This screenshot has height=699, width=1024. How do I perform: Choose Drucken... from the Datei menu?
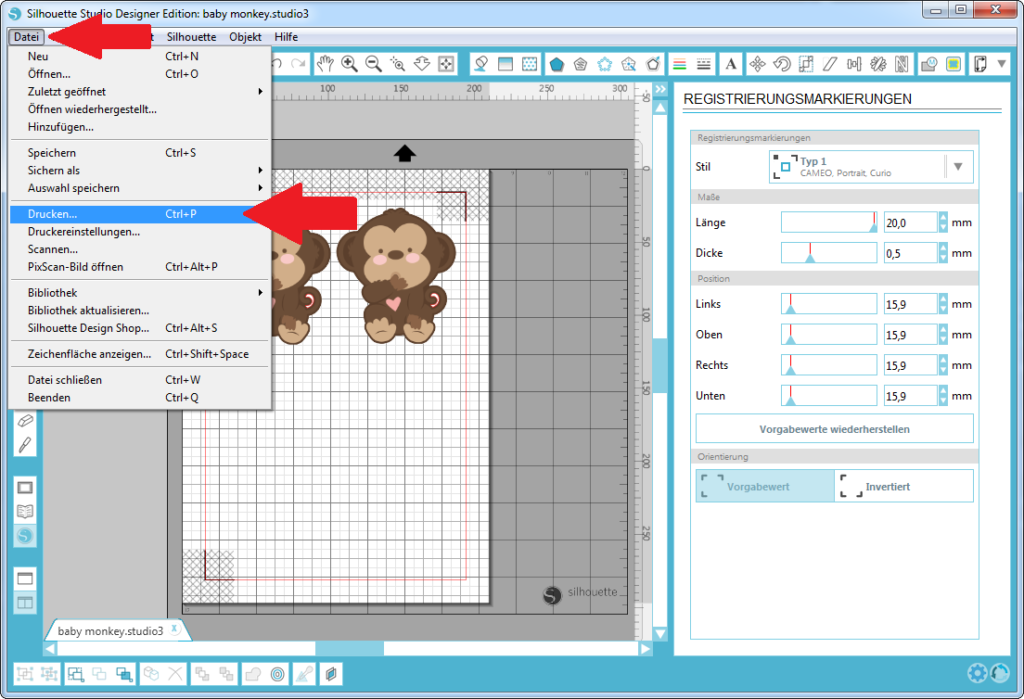(52, 214)
